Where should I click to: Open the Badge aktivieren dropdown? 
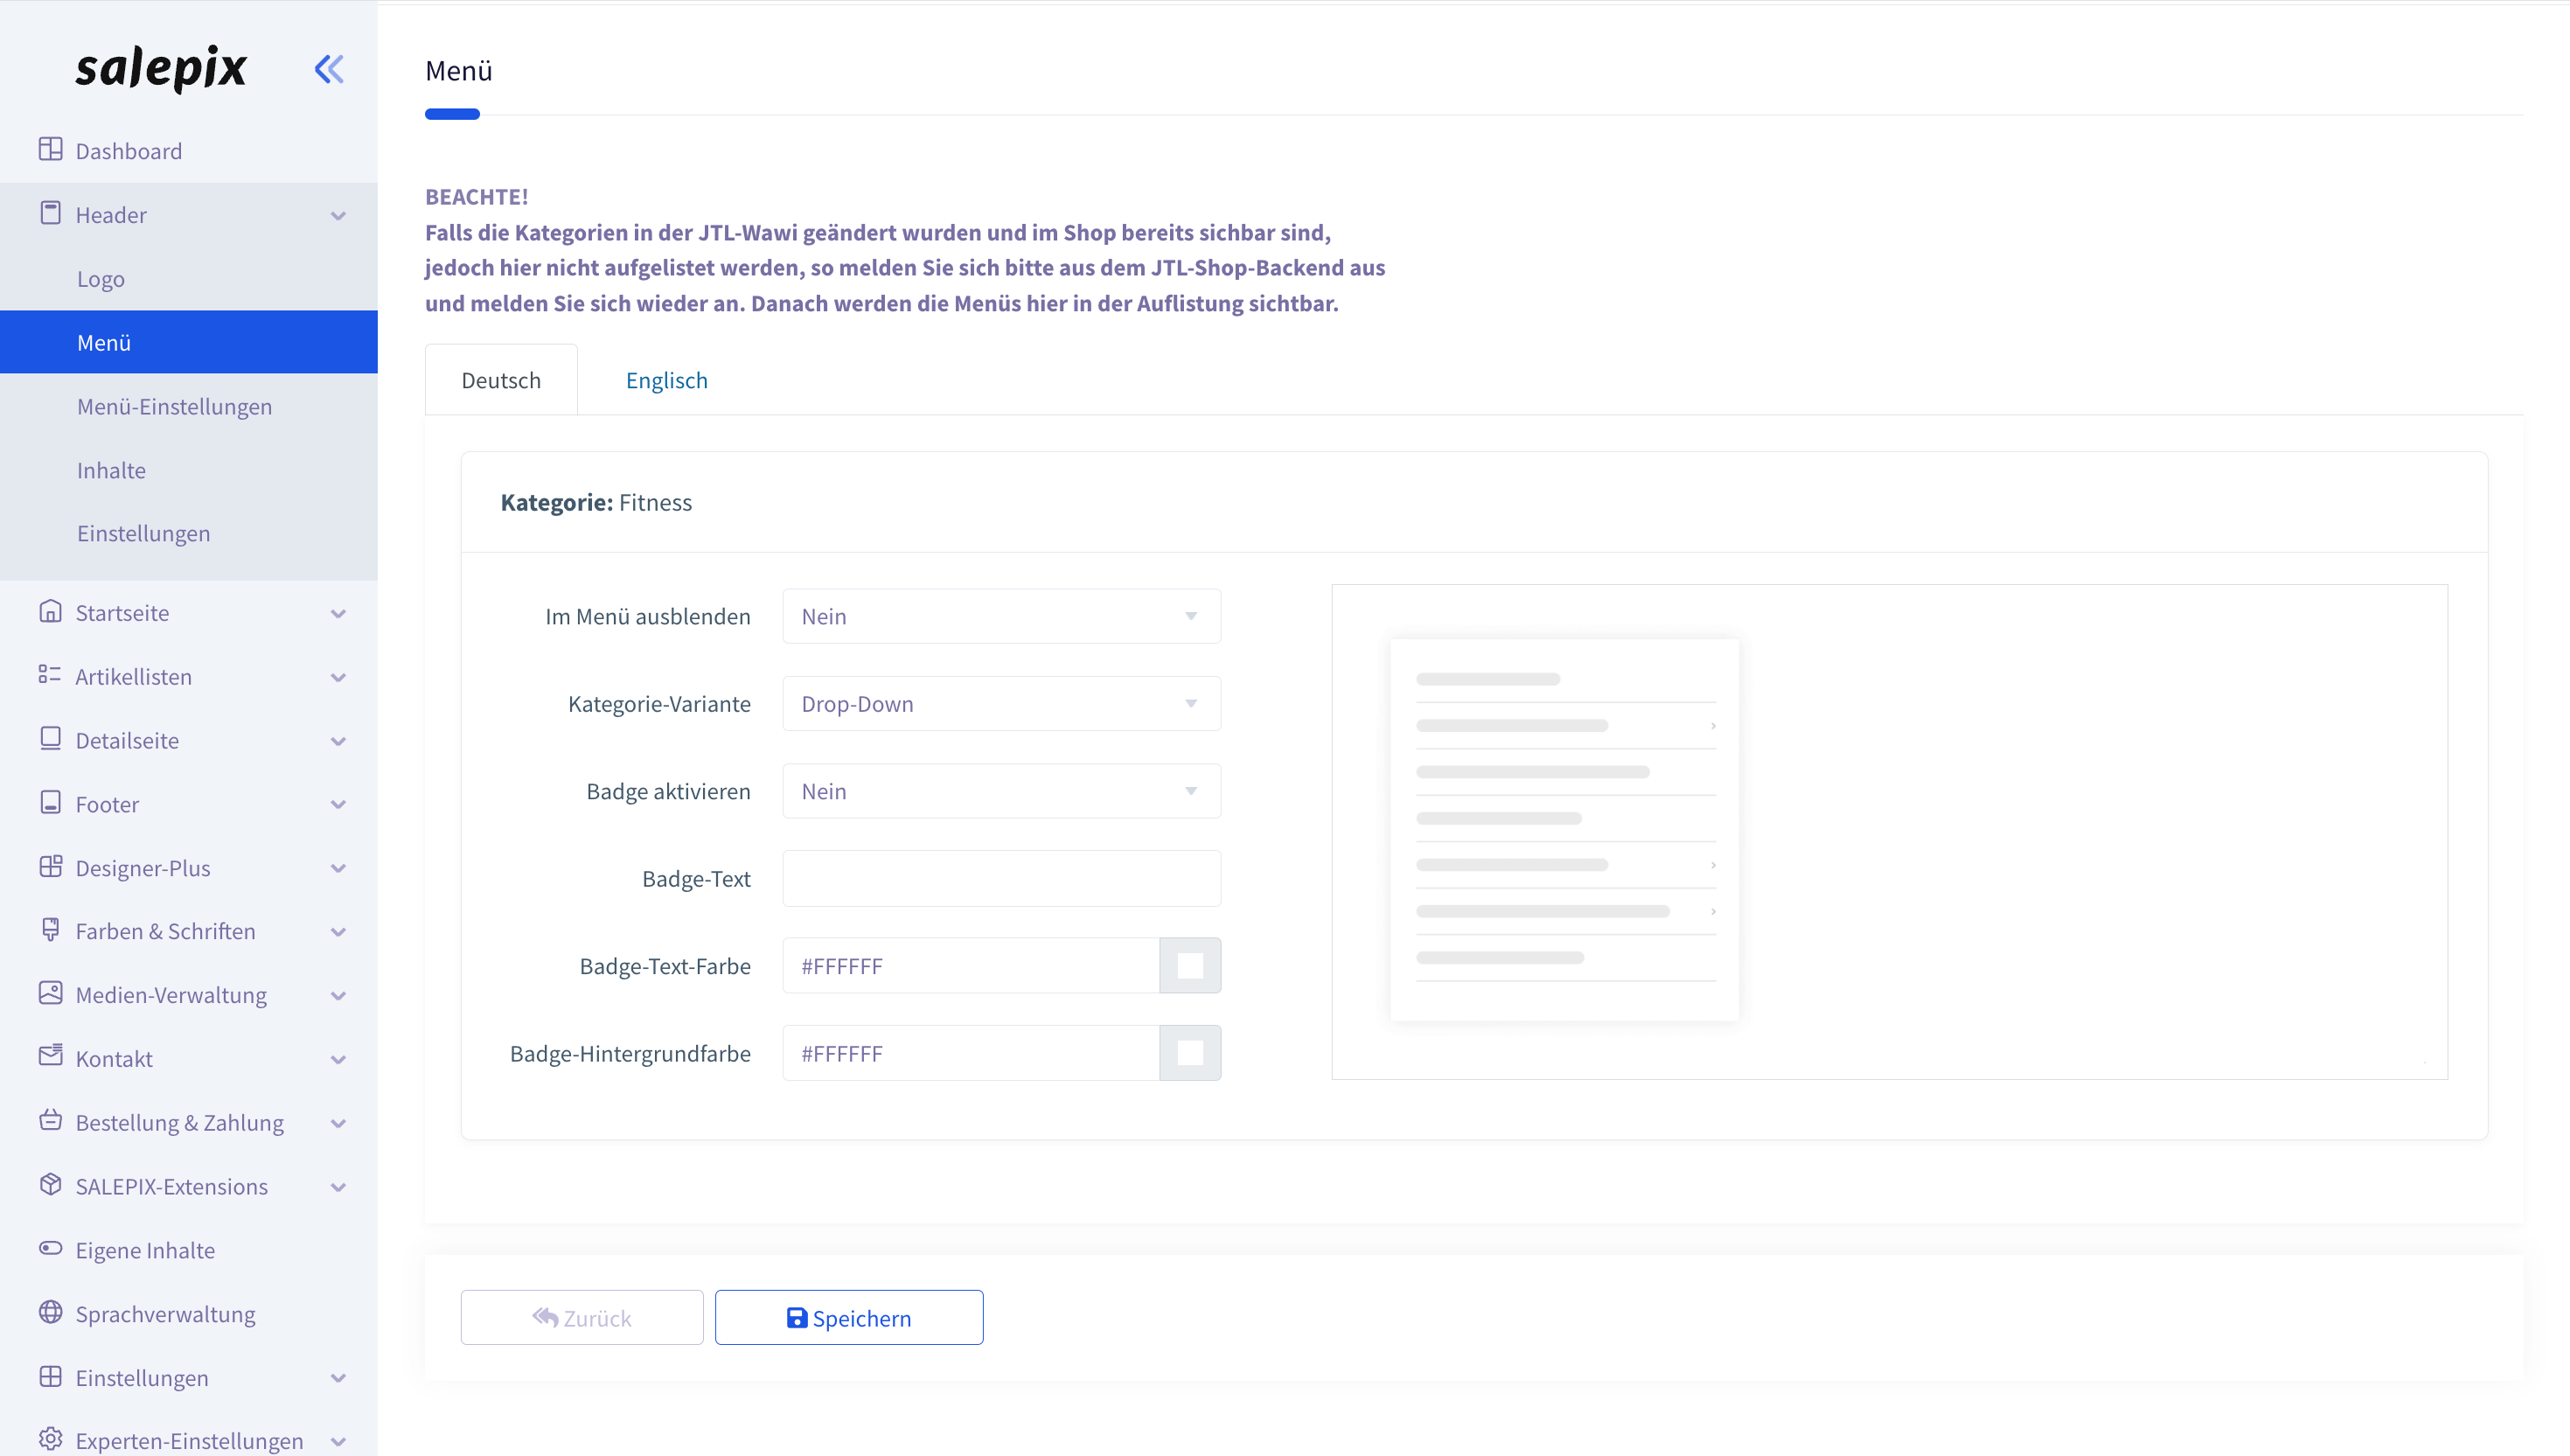1001,791
